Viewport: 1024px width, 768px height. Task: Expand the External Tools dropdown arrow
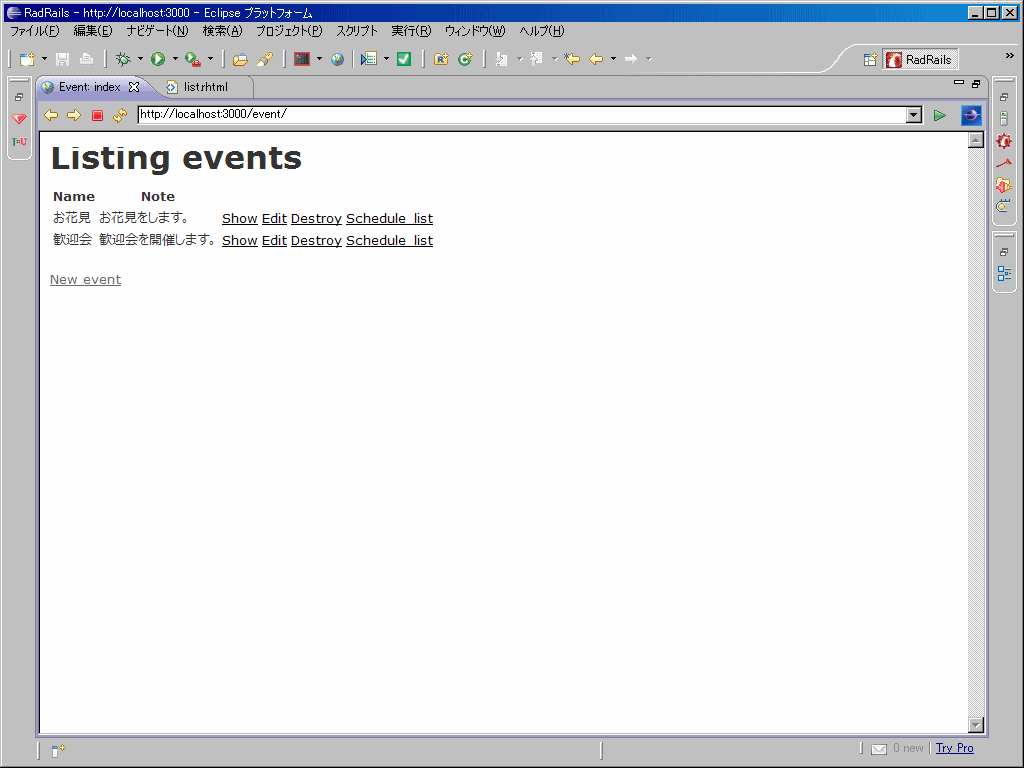coord(210,59)
